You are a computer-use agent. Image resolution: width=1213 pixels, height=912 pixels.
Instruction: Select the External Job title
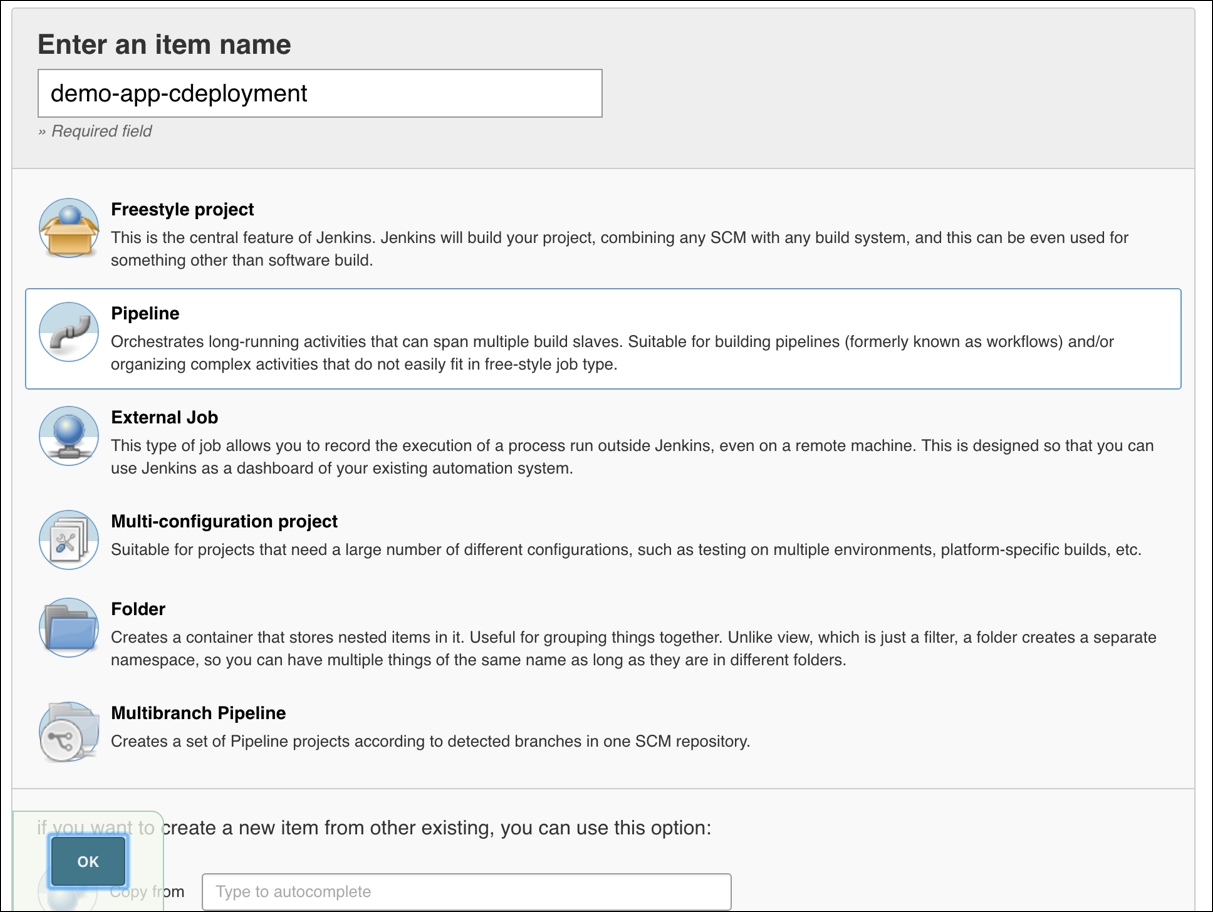click(x=164, y=417)
